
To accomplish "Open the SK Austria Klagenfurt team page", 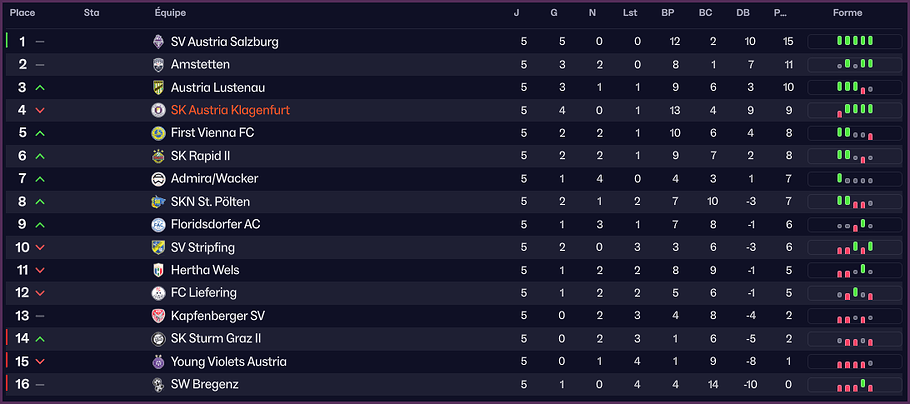I will (230, 110).
